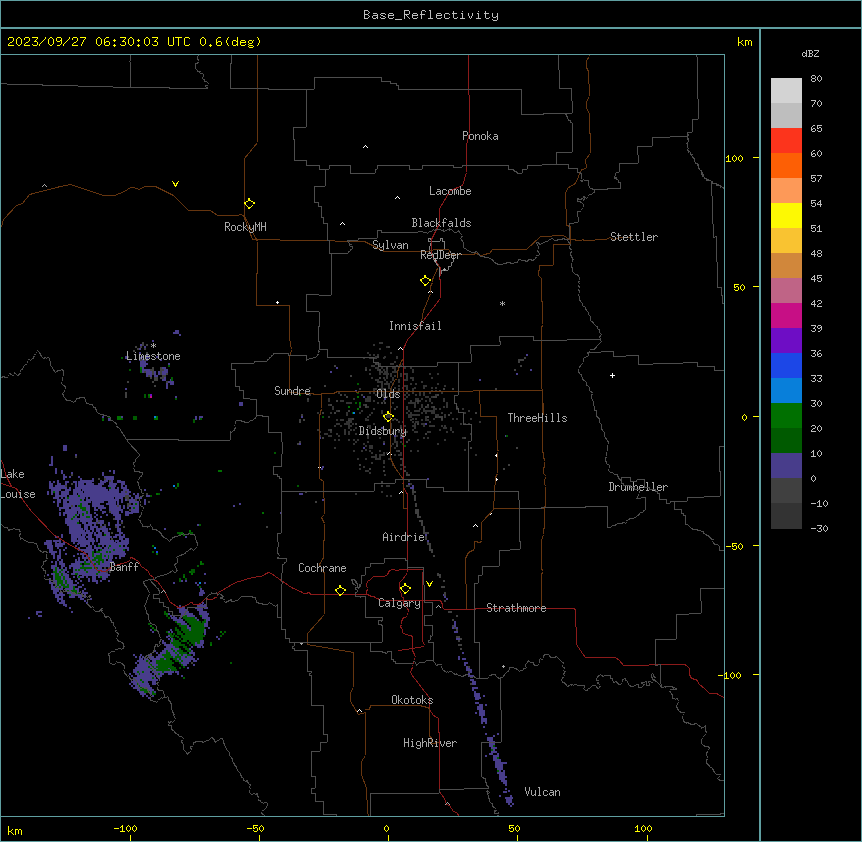This screenshot has width=862, height=842.
Task: Click the white caret marker west of Lacombe
Action: tap(397, 198)
